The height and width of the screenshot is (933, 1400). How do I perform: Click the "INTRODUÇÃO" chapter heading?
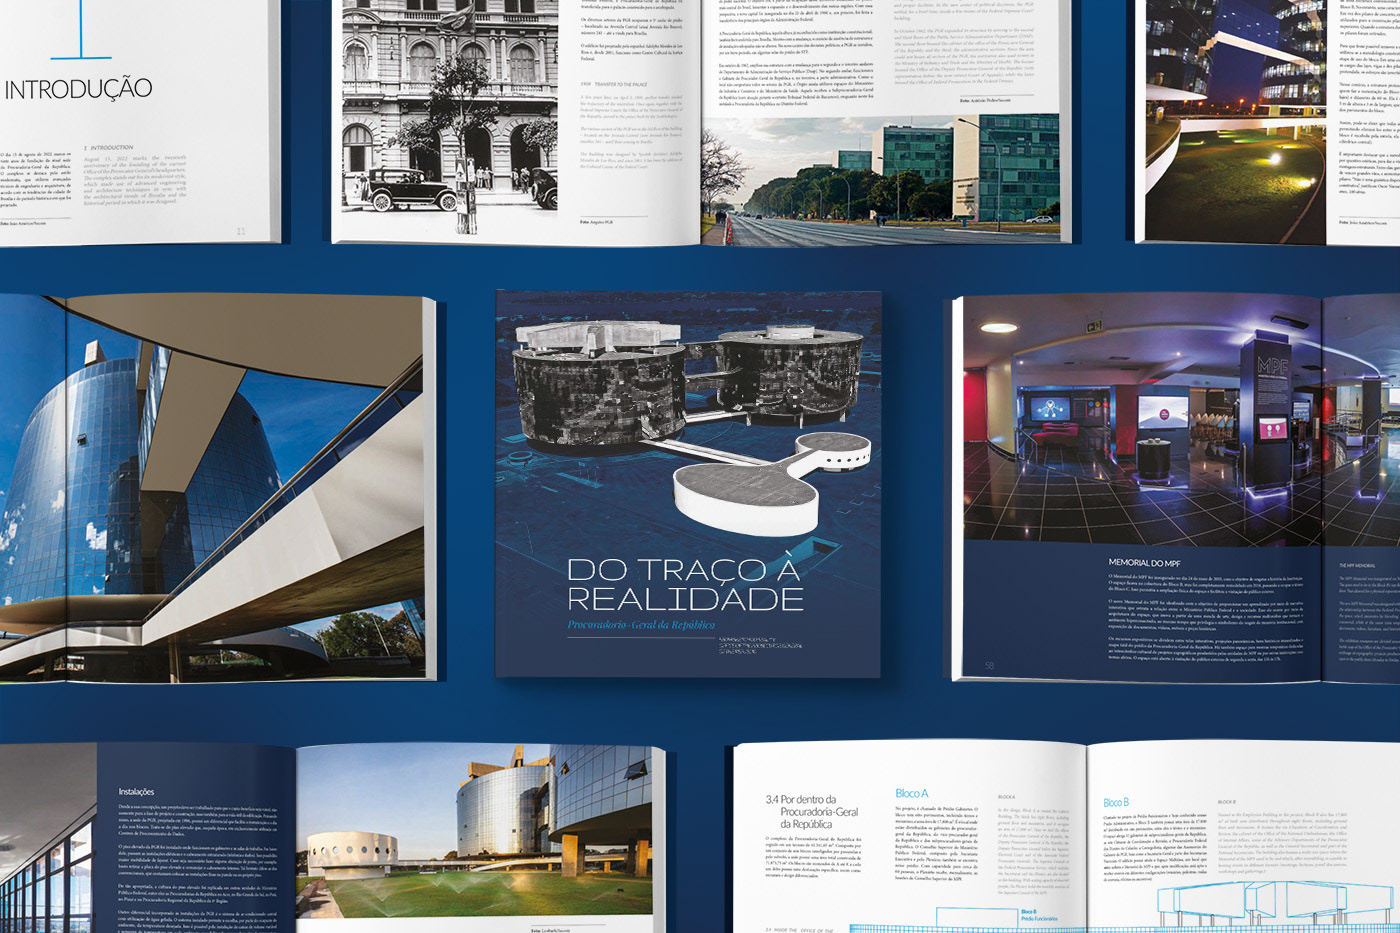tap(78, 89)
